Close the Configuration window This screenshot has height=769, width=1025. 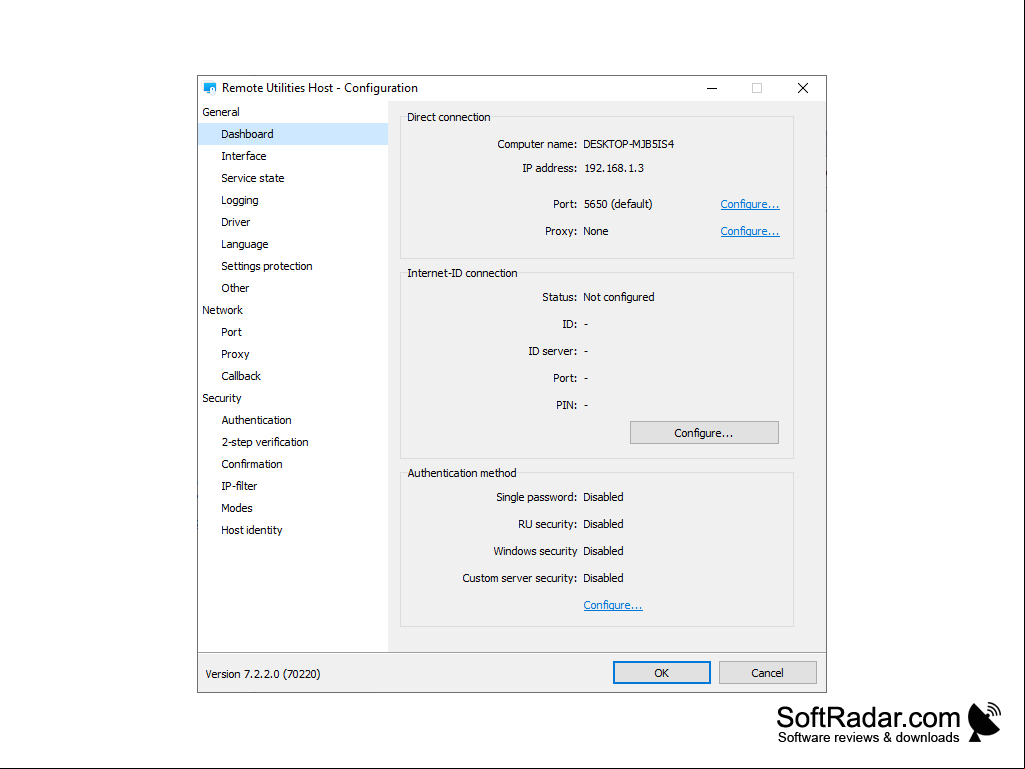(x=803, y=88)
